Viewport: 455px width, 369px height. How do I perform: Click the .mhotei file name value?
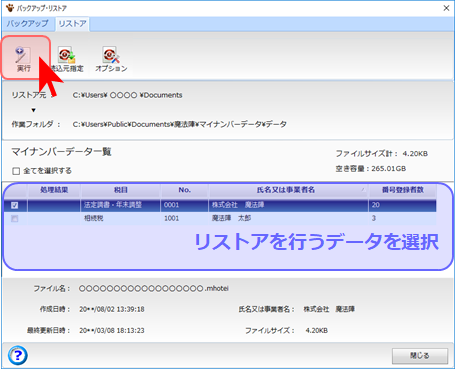click(x=154, y=289)
